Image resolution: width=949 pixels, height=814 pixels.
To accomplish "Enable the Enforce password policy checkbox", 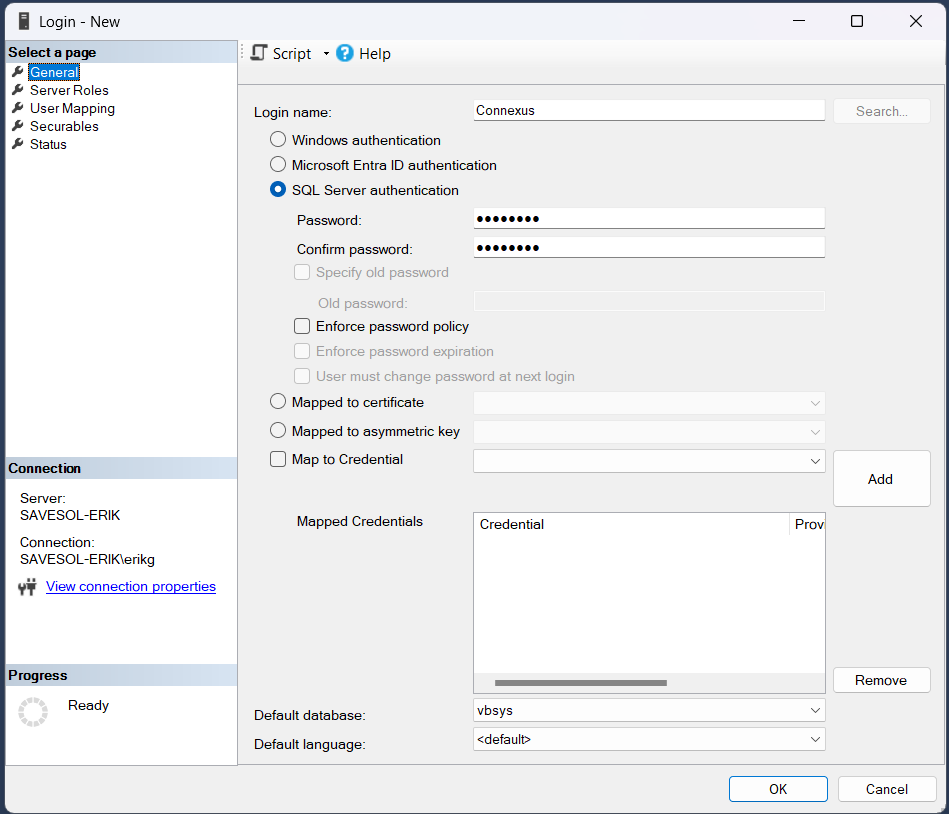I will click(302, 326).
